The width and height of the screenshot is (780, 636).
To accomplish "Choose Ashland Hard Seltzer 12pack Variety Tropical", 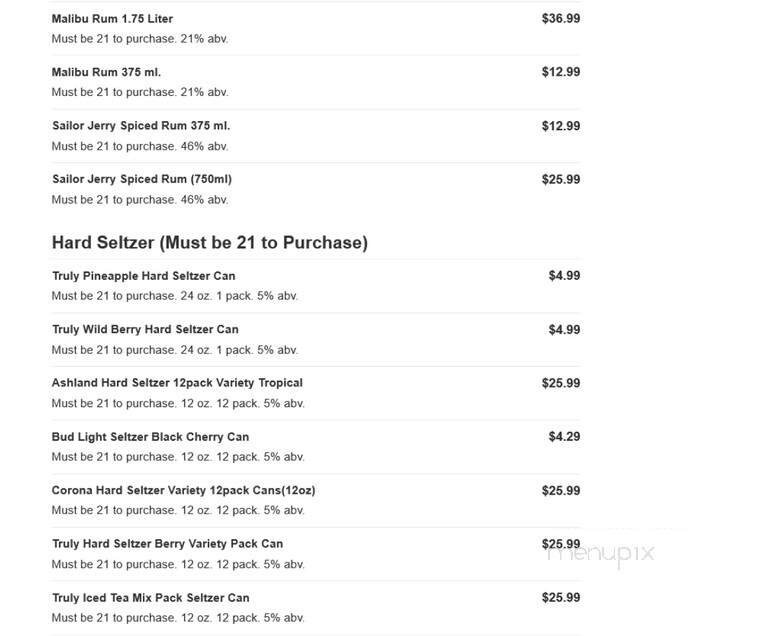I will [x=177, y=383].
